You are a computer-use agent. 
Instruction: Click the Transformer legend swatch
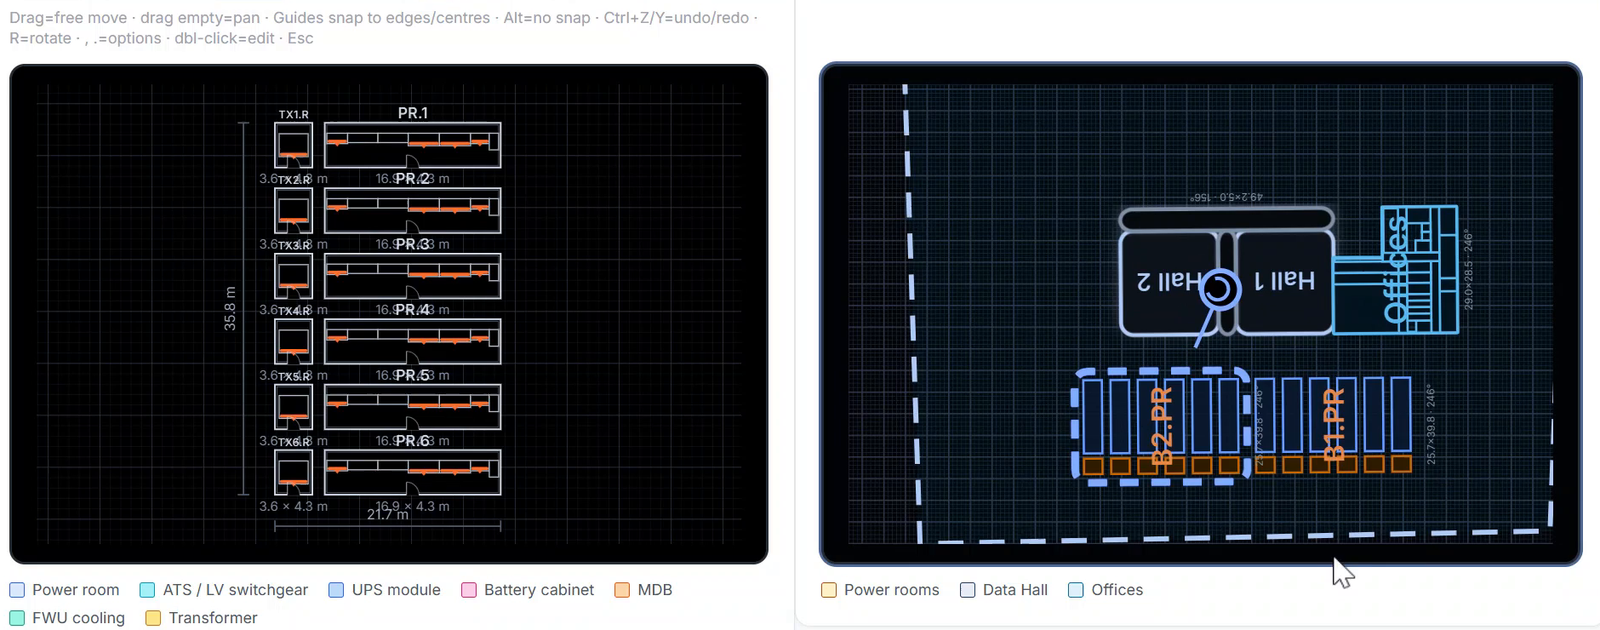tap(153, 618)
